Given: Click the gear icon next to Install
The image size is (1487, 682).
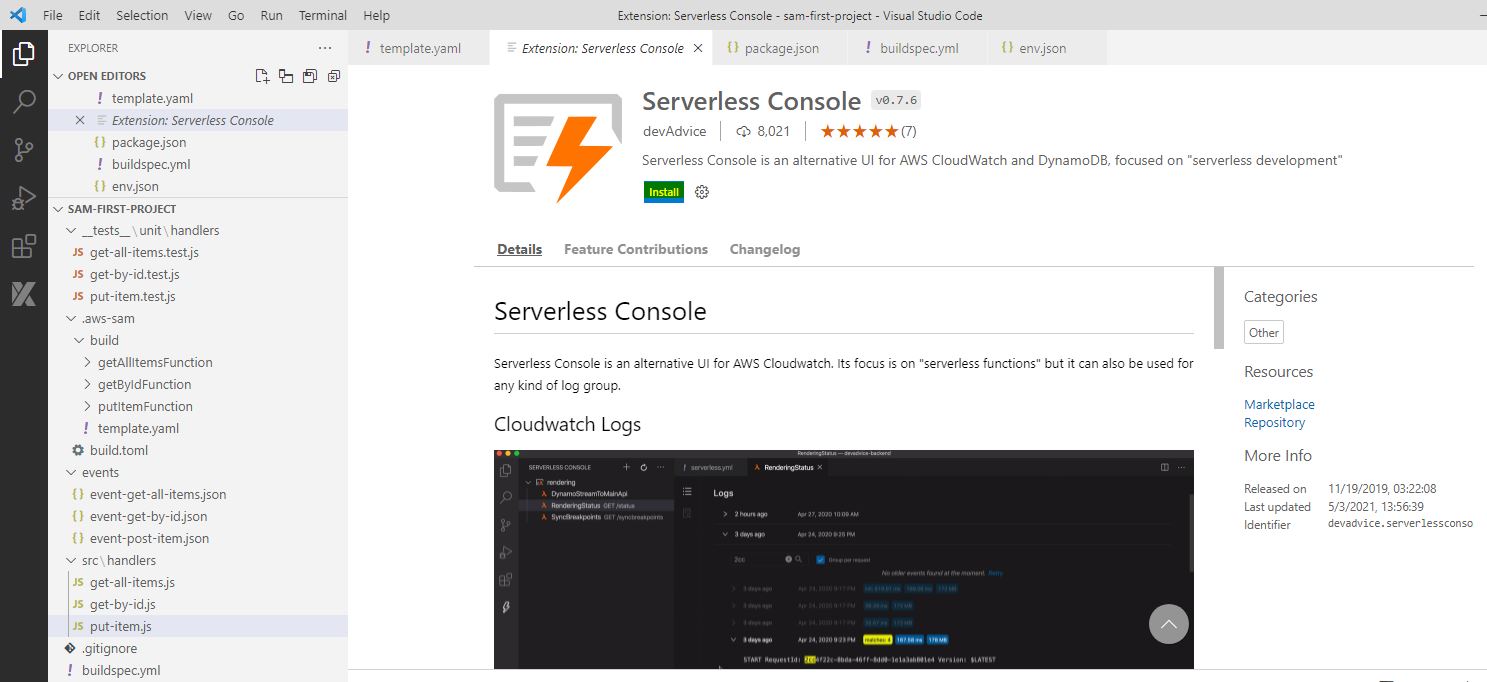Looking at the screenshot, I should pyautogui.click(x=702, y=192).
